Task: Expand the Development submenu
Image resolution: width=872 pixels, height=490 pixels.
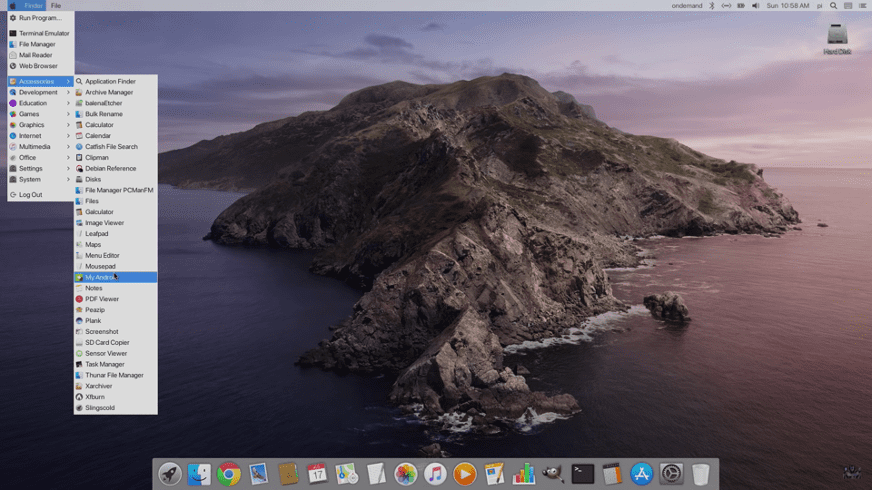Action: pos(39,92)
